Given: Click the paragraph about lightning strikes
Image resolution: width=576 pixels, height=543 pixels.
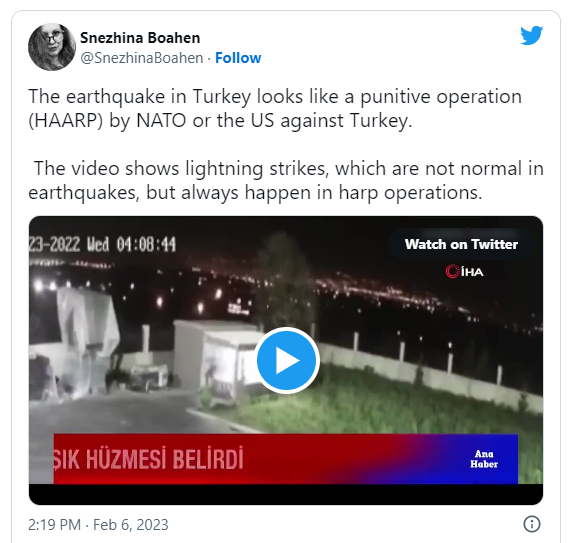Looking at the screenshot, I should 286,180.
